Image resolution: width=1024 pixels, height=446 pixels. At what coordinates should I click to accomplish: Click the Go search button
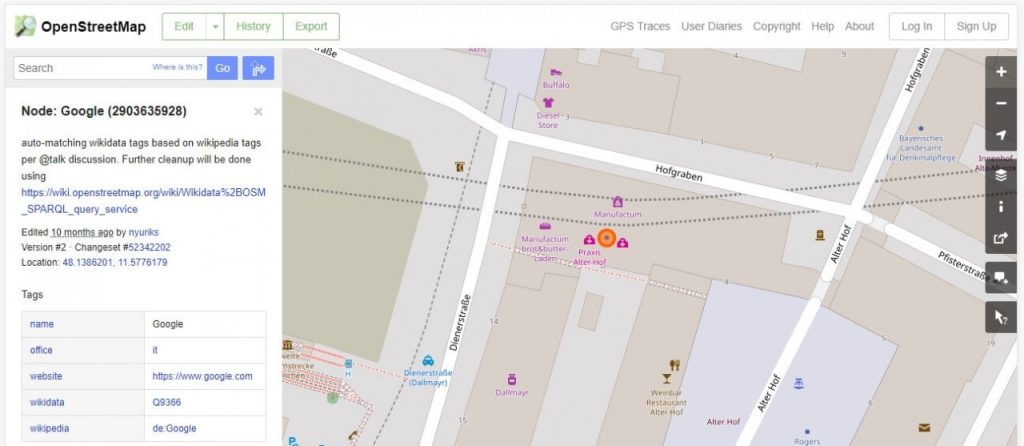pos(223,68)
